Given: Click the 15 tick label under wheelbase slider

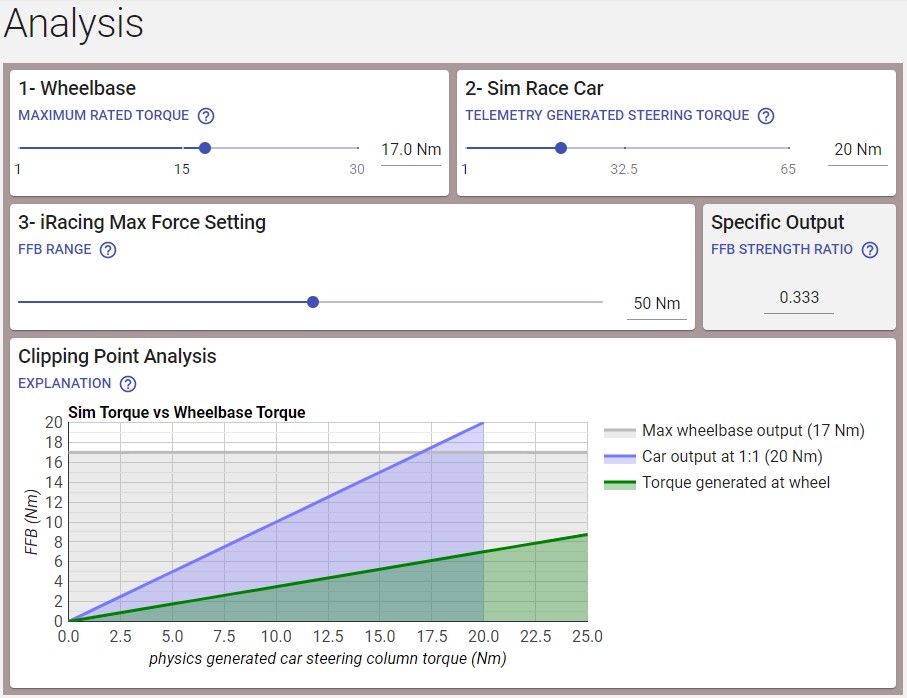Looking at the screenshot, I should [182, 169].
